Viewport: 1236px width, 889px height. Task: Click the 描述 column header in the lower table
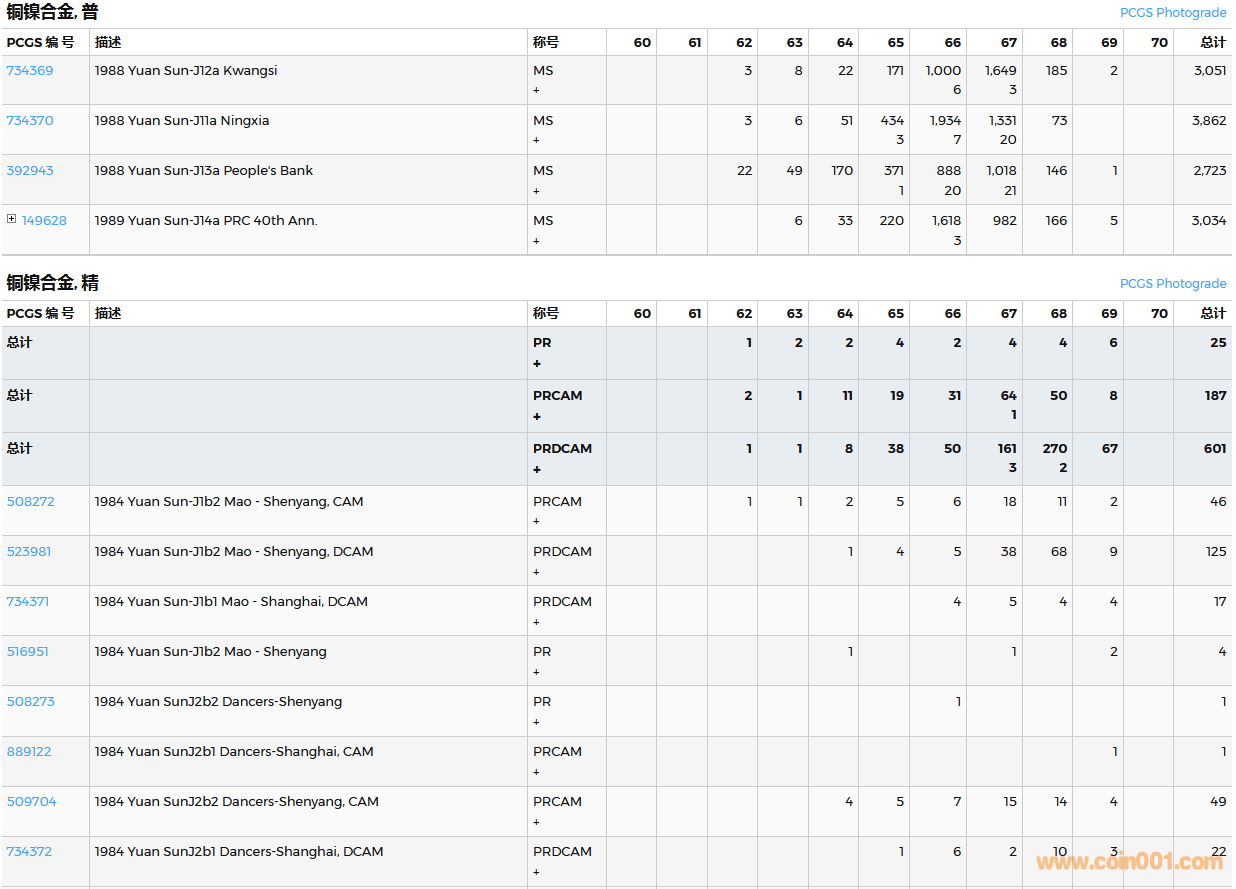click(108, 314)
